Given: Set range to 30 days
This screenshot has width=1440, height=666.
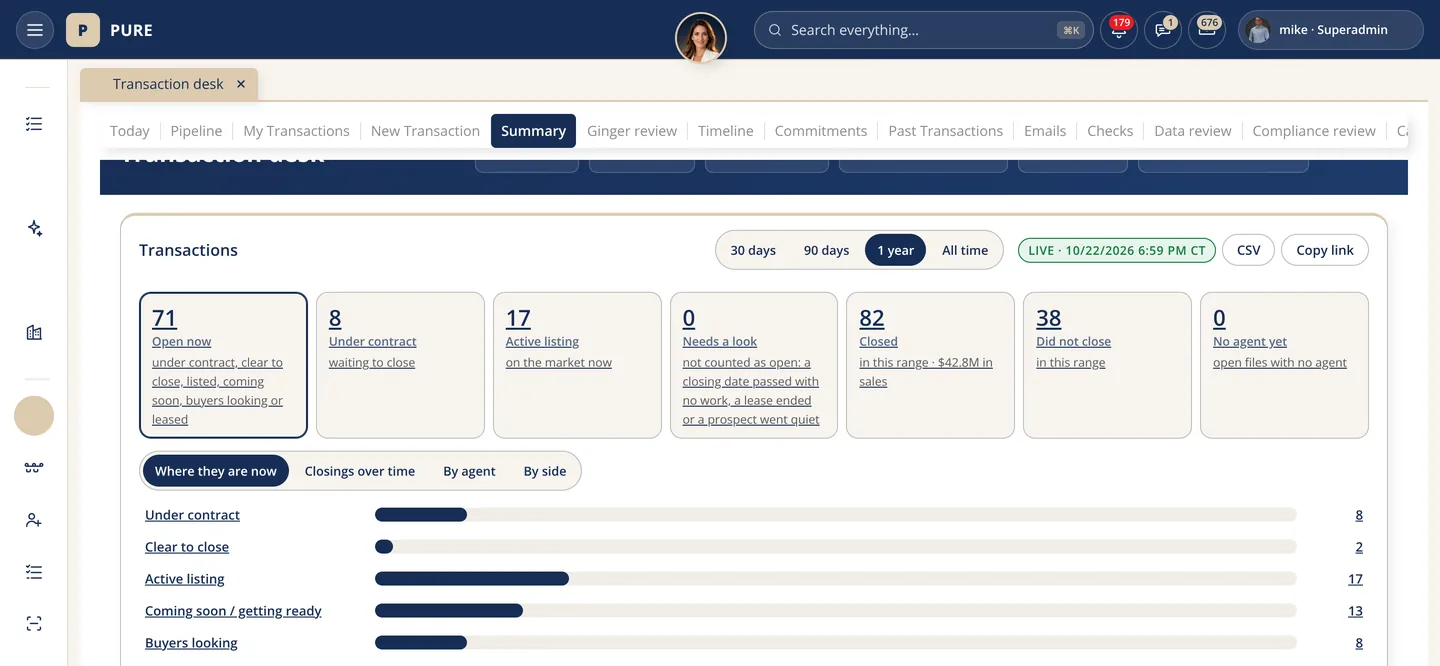Looking at the screenshot, I should click(x=753, y=250).
